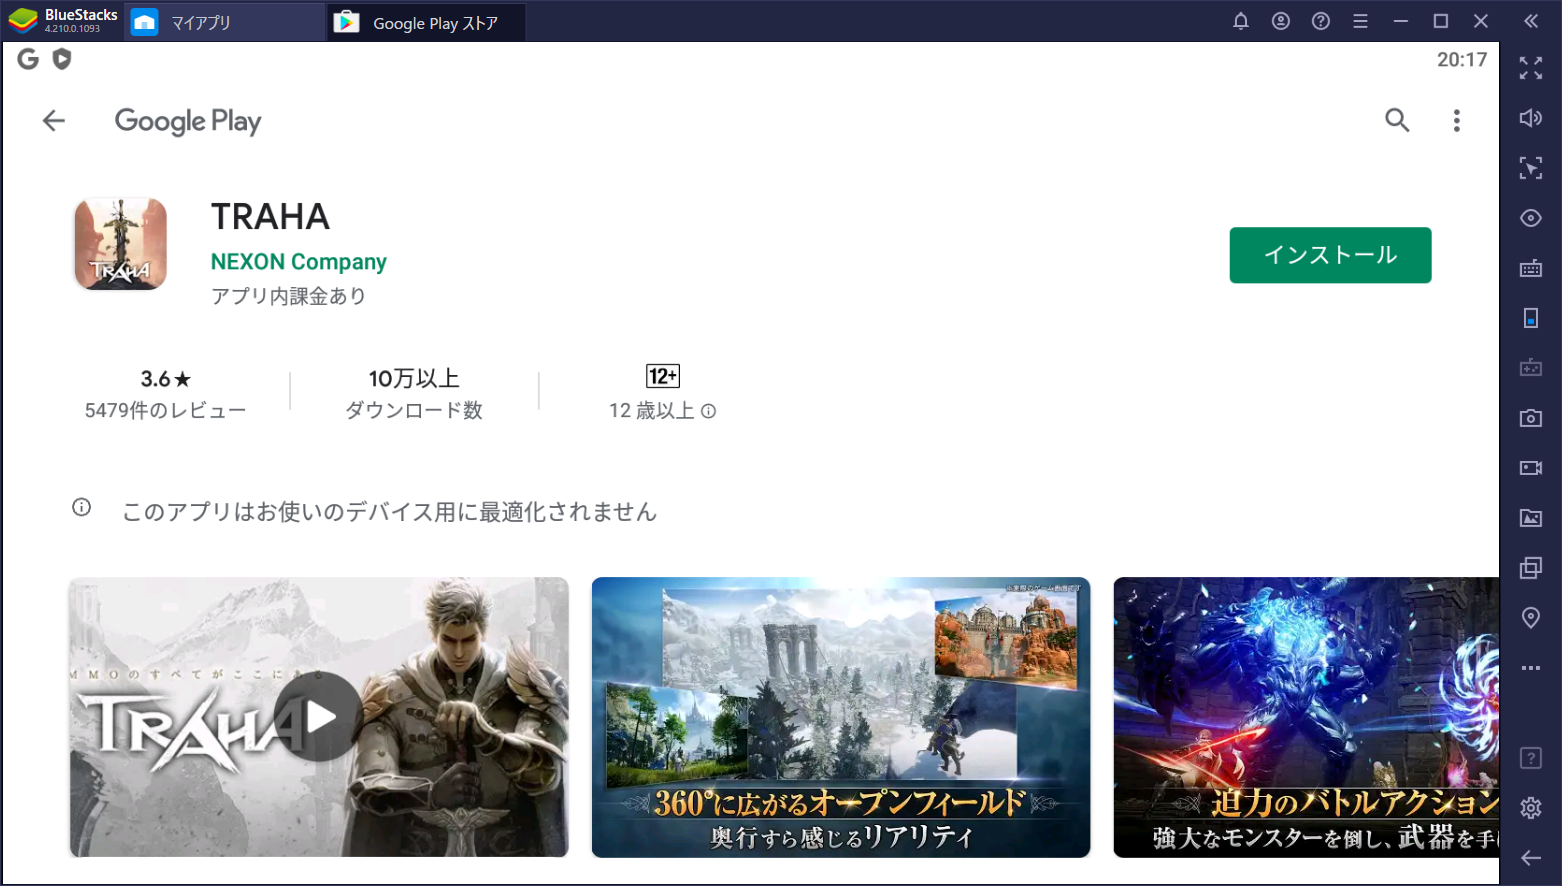The image size is (1562, 886).
Task: Switch to the マイアプリ tab
Action: (223, 22)
